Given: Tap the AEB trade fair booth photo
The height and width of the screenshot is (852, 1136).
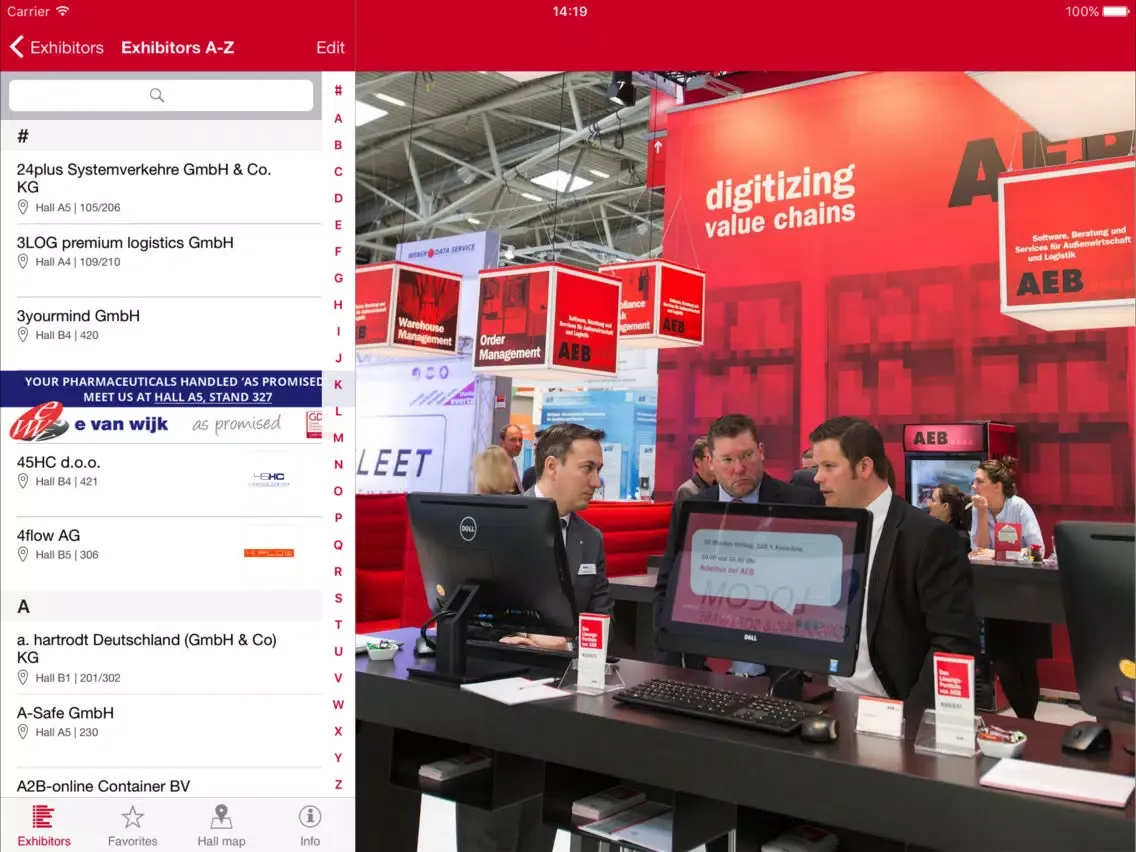Looking at the screenshot, I should point(746,462).
